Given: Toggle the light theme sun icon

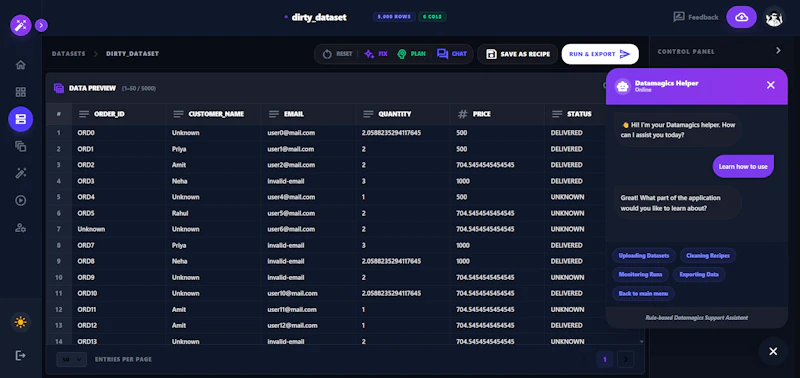Looking at the screenshot, I should click(x=20, y=322).
